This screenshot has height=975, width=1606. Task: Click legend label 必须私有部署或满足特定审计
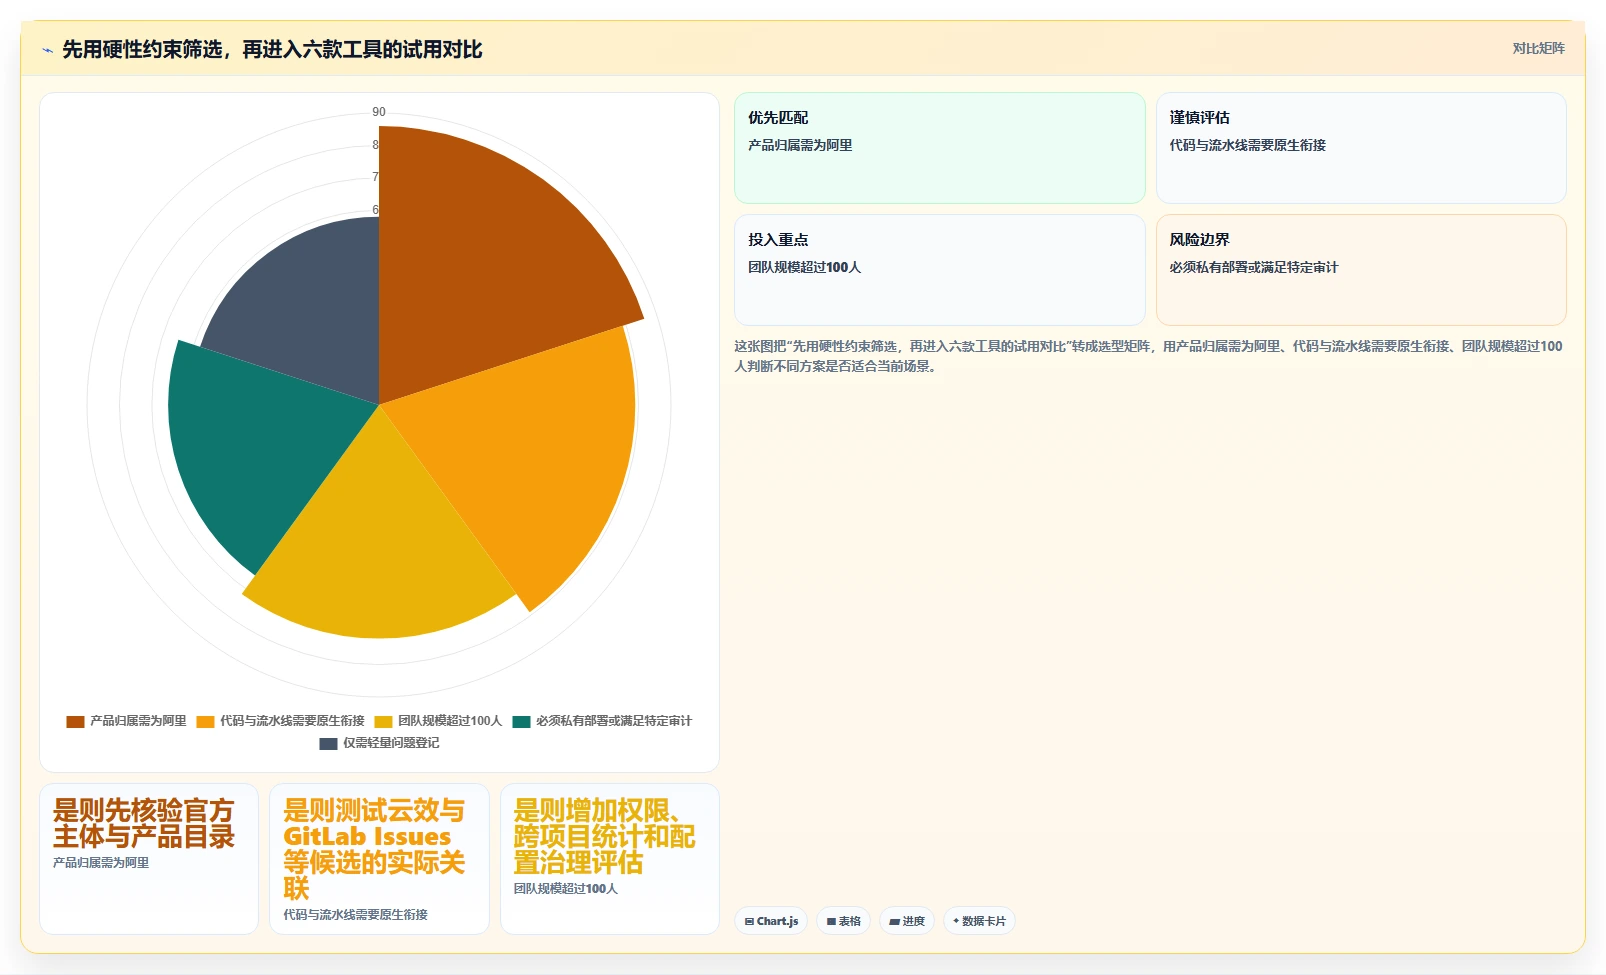pyautogui.click(x=613, y=721)
